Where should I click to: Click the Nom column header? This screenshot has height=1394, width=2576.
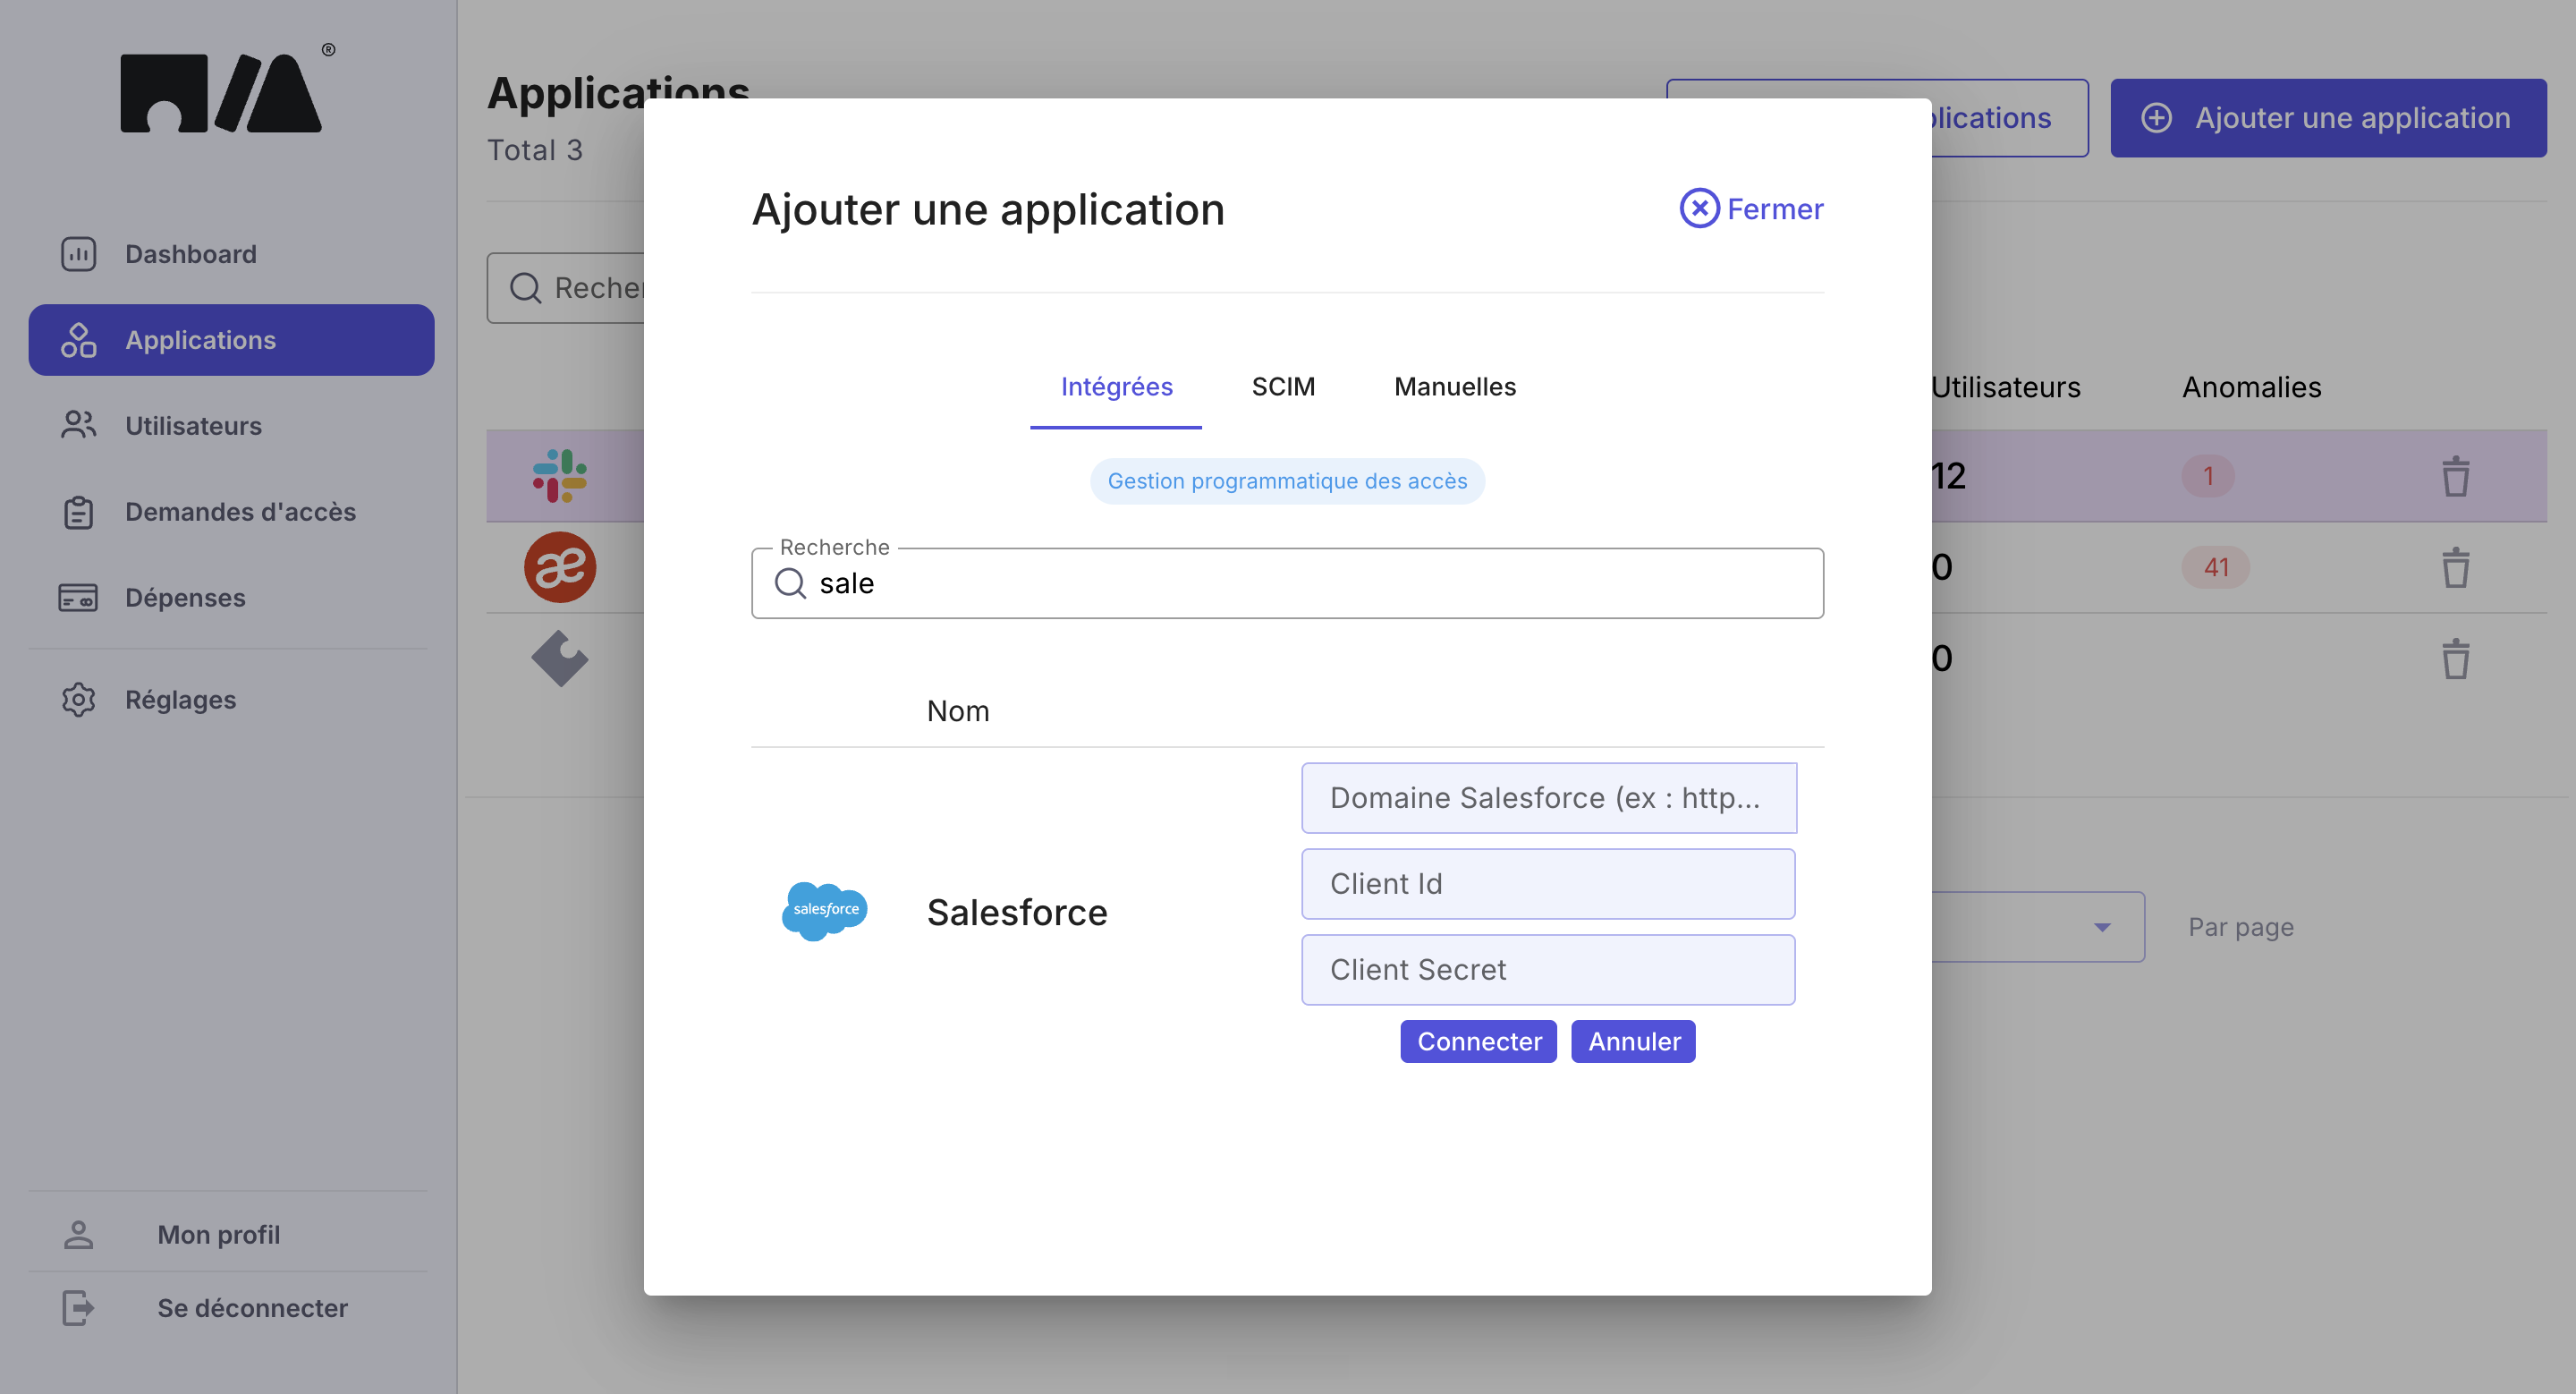958,711
